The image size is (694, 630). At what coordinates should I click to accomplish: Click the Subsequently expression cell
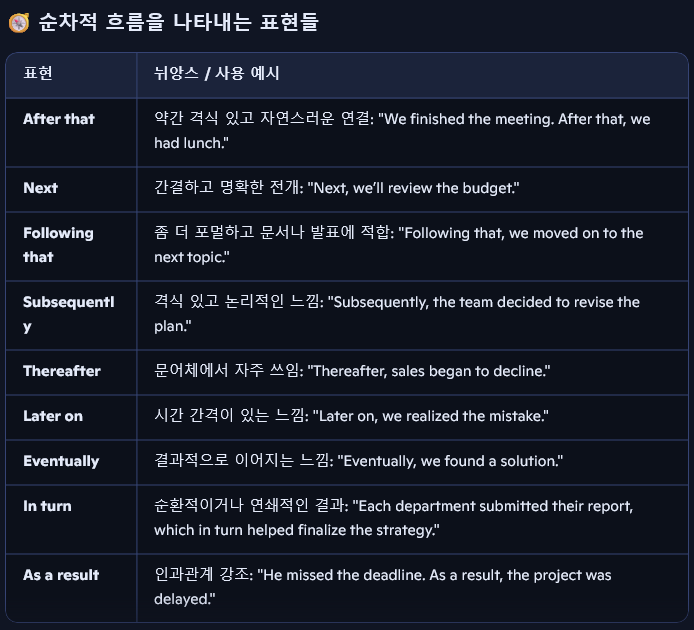click(x=69, y=314)
